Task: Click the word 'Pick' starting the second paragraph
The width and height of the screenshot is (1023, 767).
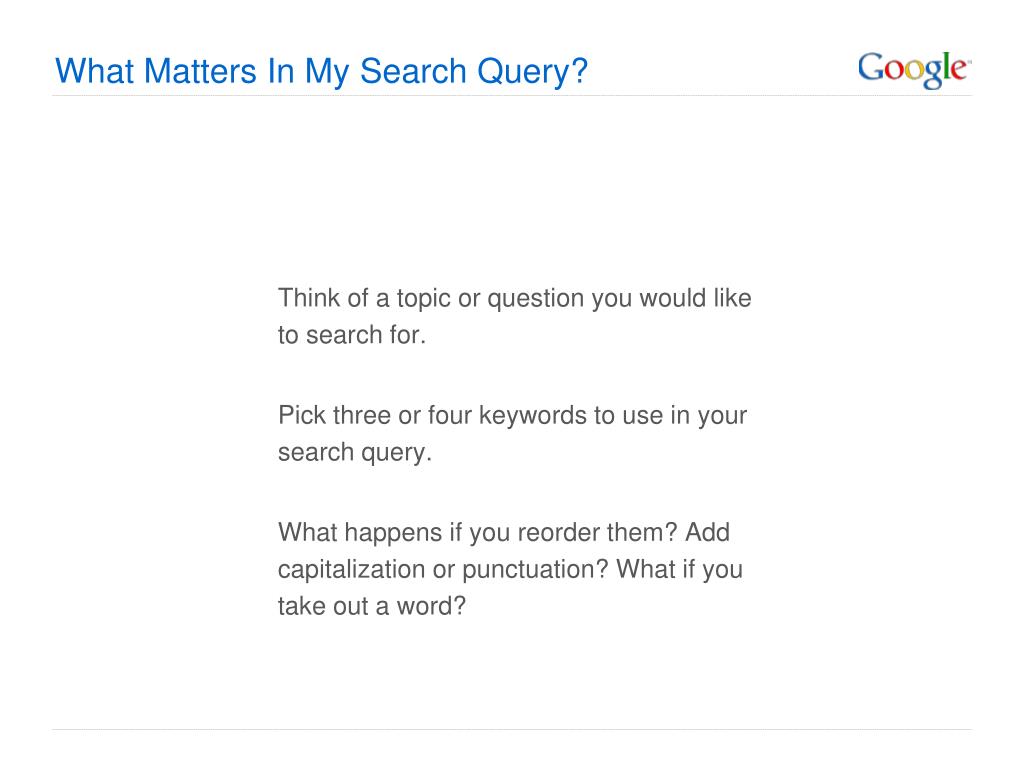Action: point(301,415)
